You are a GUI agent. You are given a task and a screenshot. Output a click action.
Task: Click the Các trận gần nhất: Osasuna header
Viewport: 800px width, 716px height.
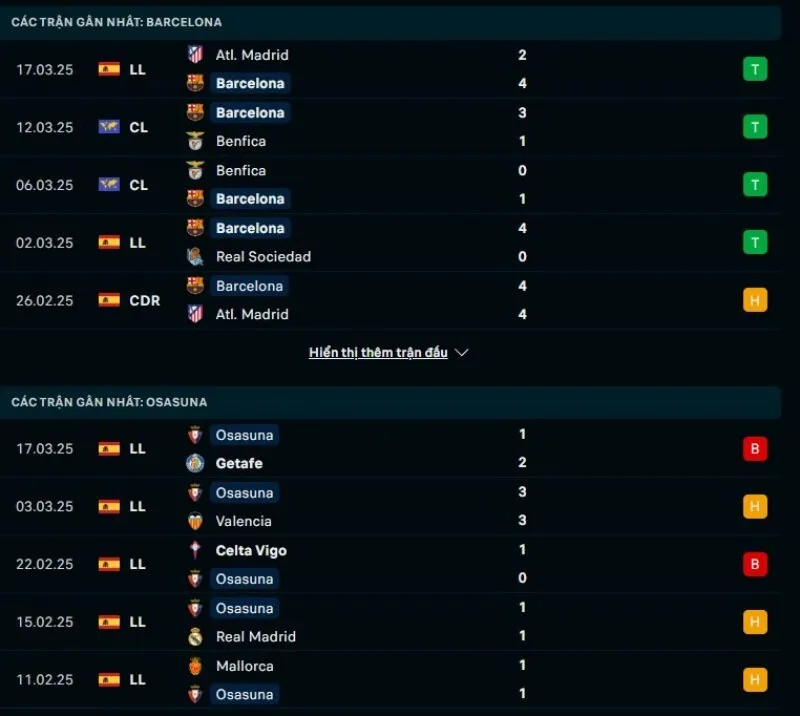click(110, 402)
